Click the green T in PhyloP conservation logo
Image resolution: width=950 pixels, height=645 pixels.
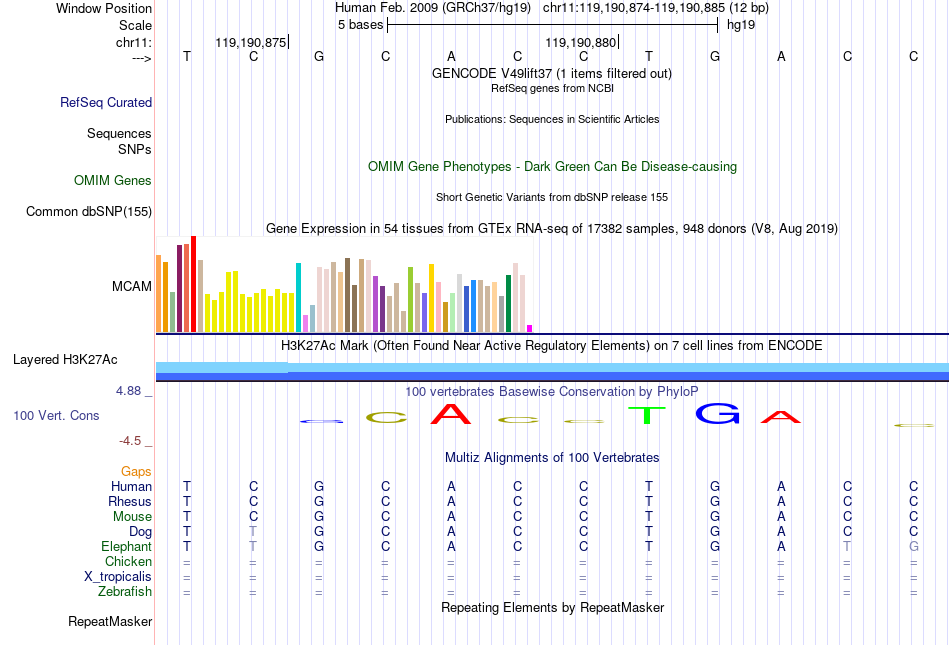(x=646, y=415)
